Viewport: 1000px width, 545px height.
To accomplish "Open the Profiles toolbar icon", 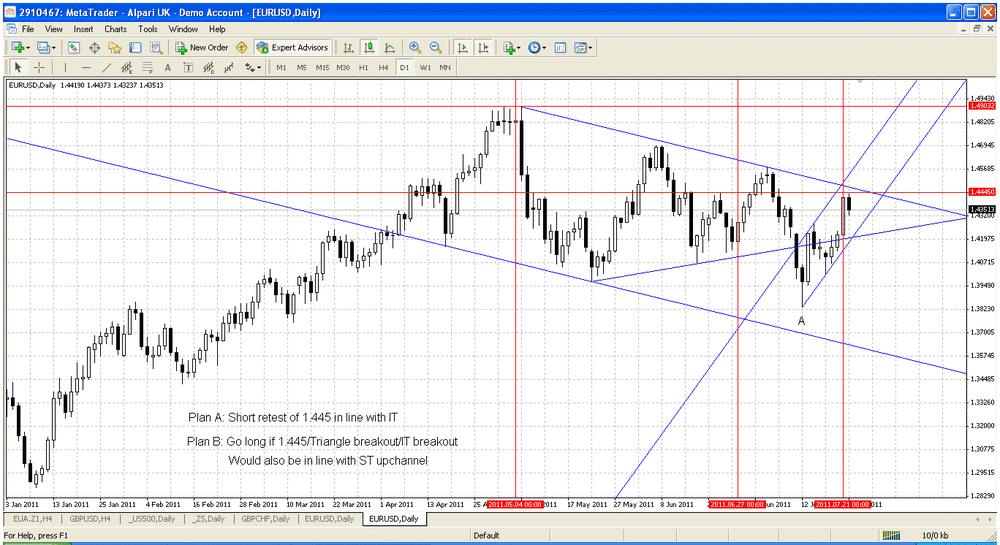I will [x=43, y=47].
